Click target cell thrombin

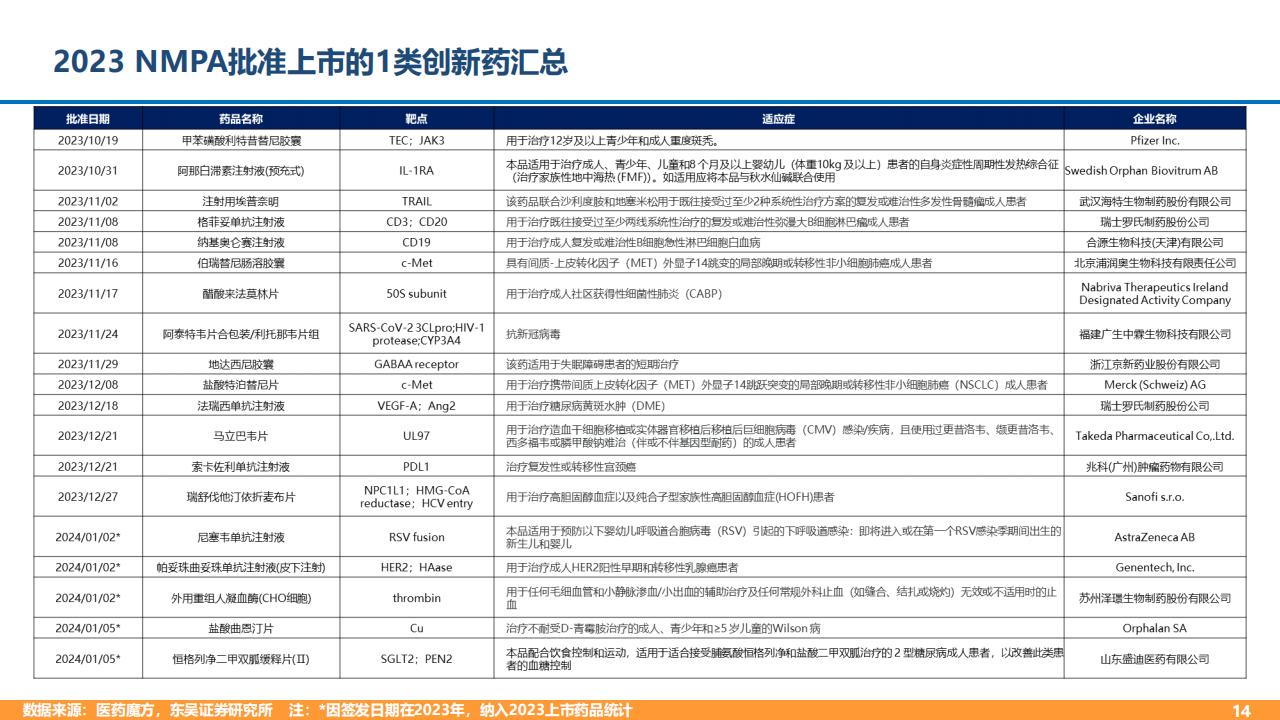tap(416, 598)
